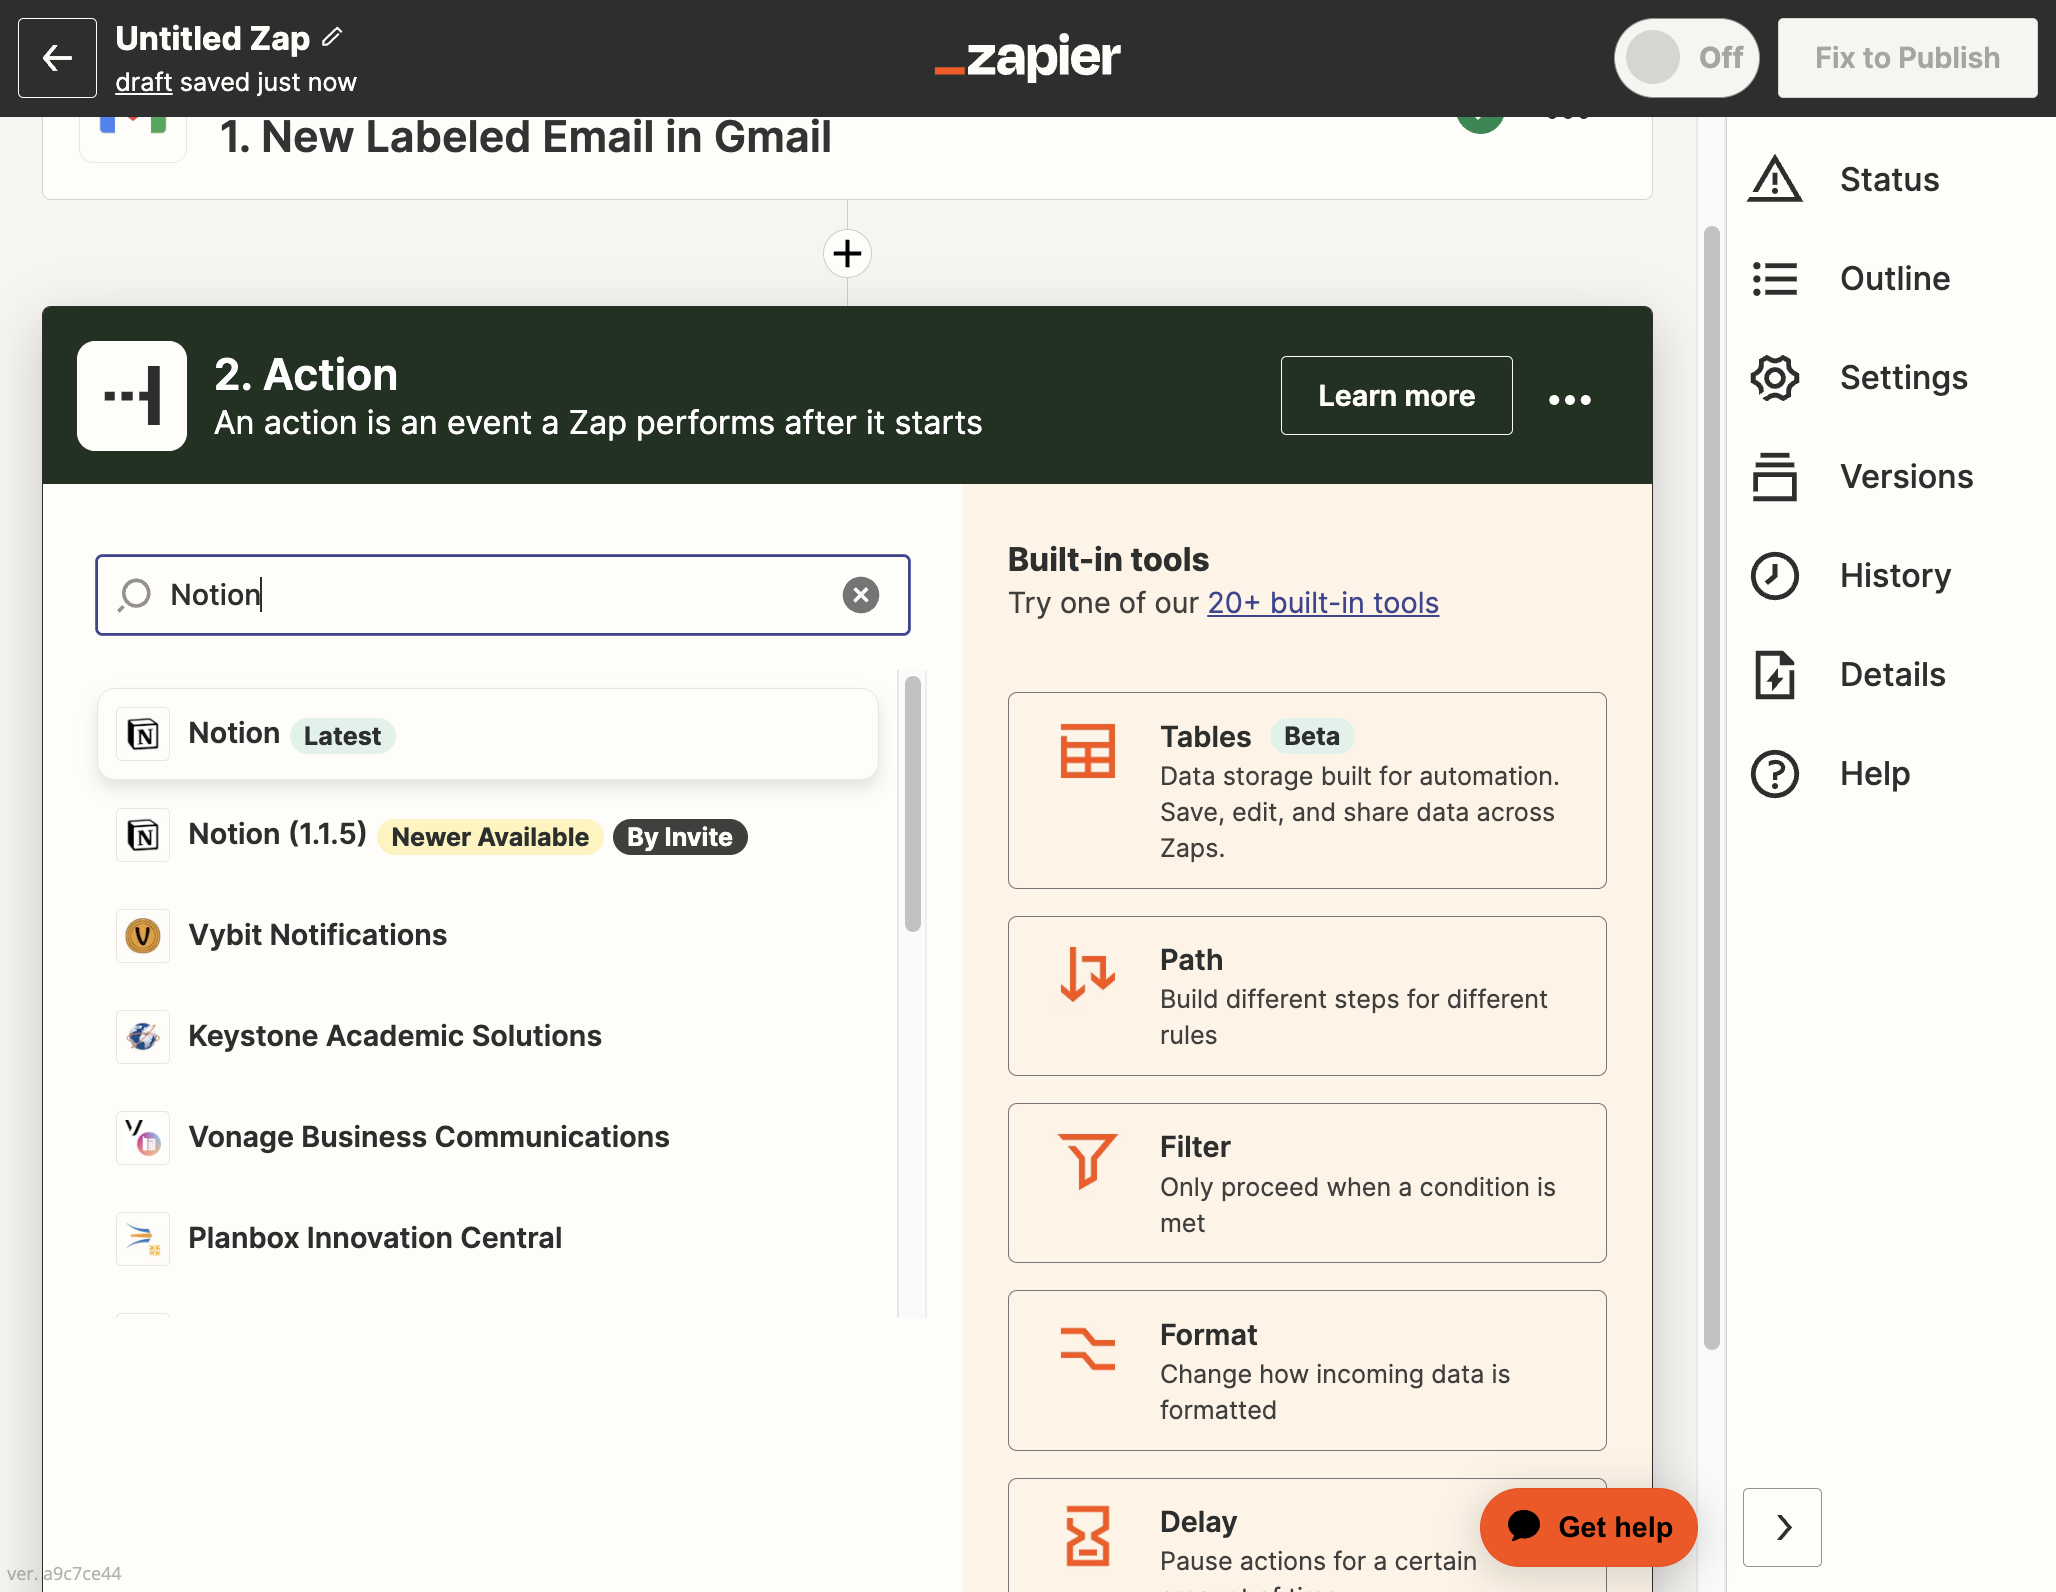2056x1592 pixels.
Task: Clear the search text with X button
Action: point(860,595)
